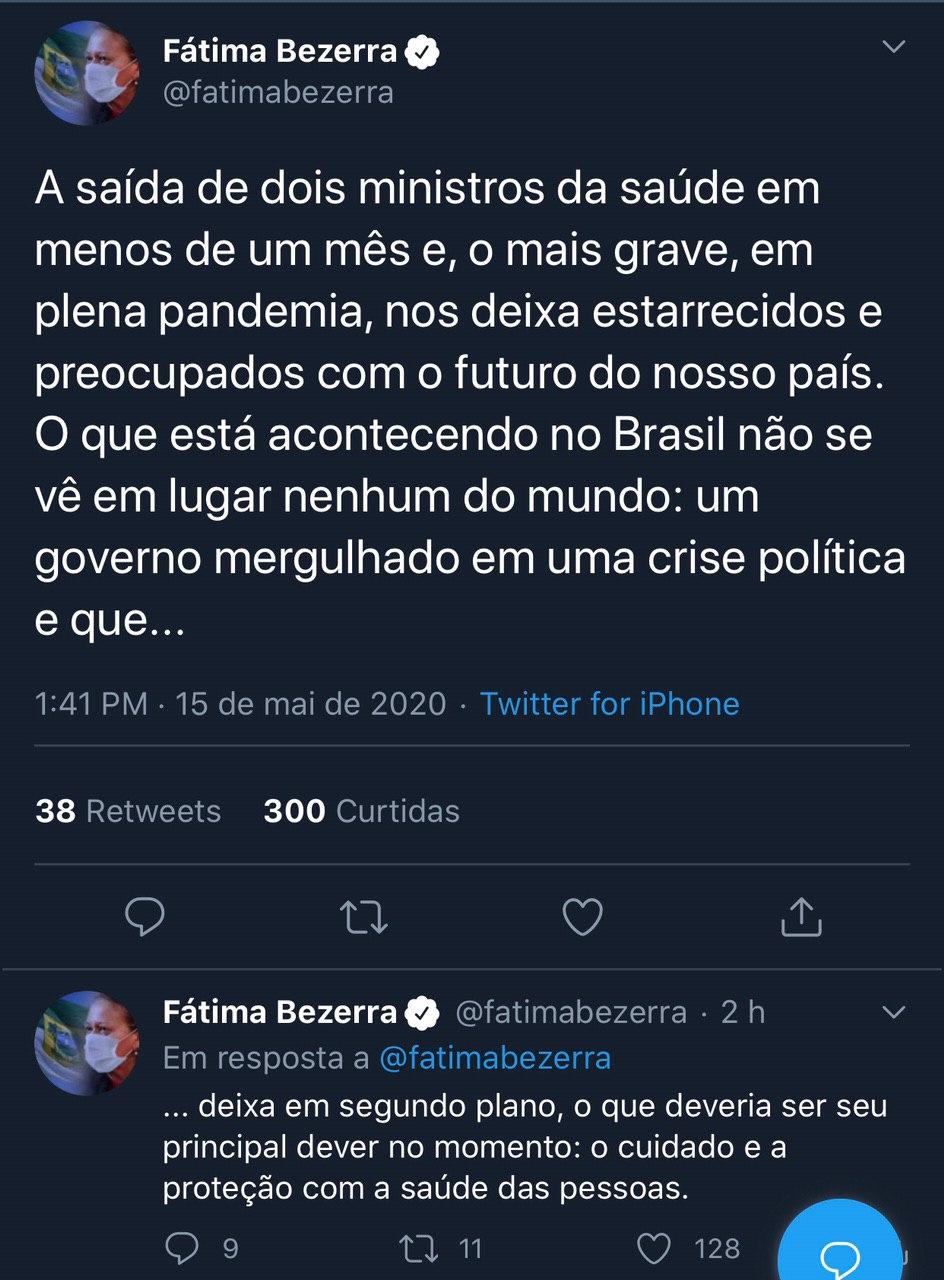This screenshot has height=1280, width=944.
Task: Reply to the main tweet
Action: pos(146,916)
